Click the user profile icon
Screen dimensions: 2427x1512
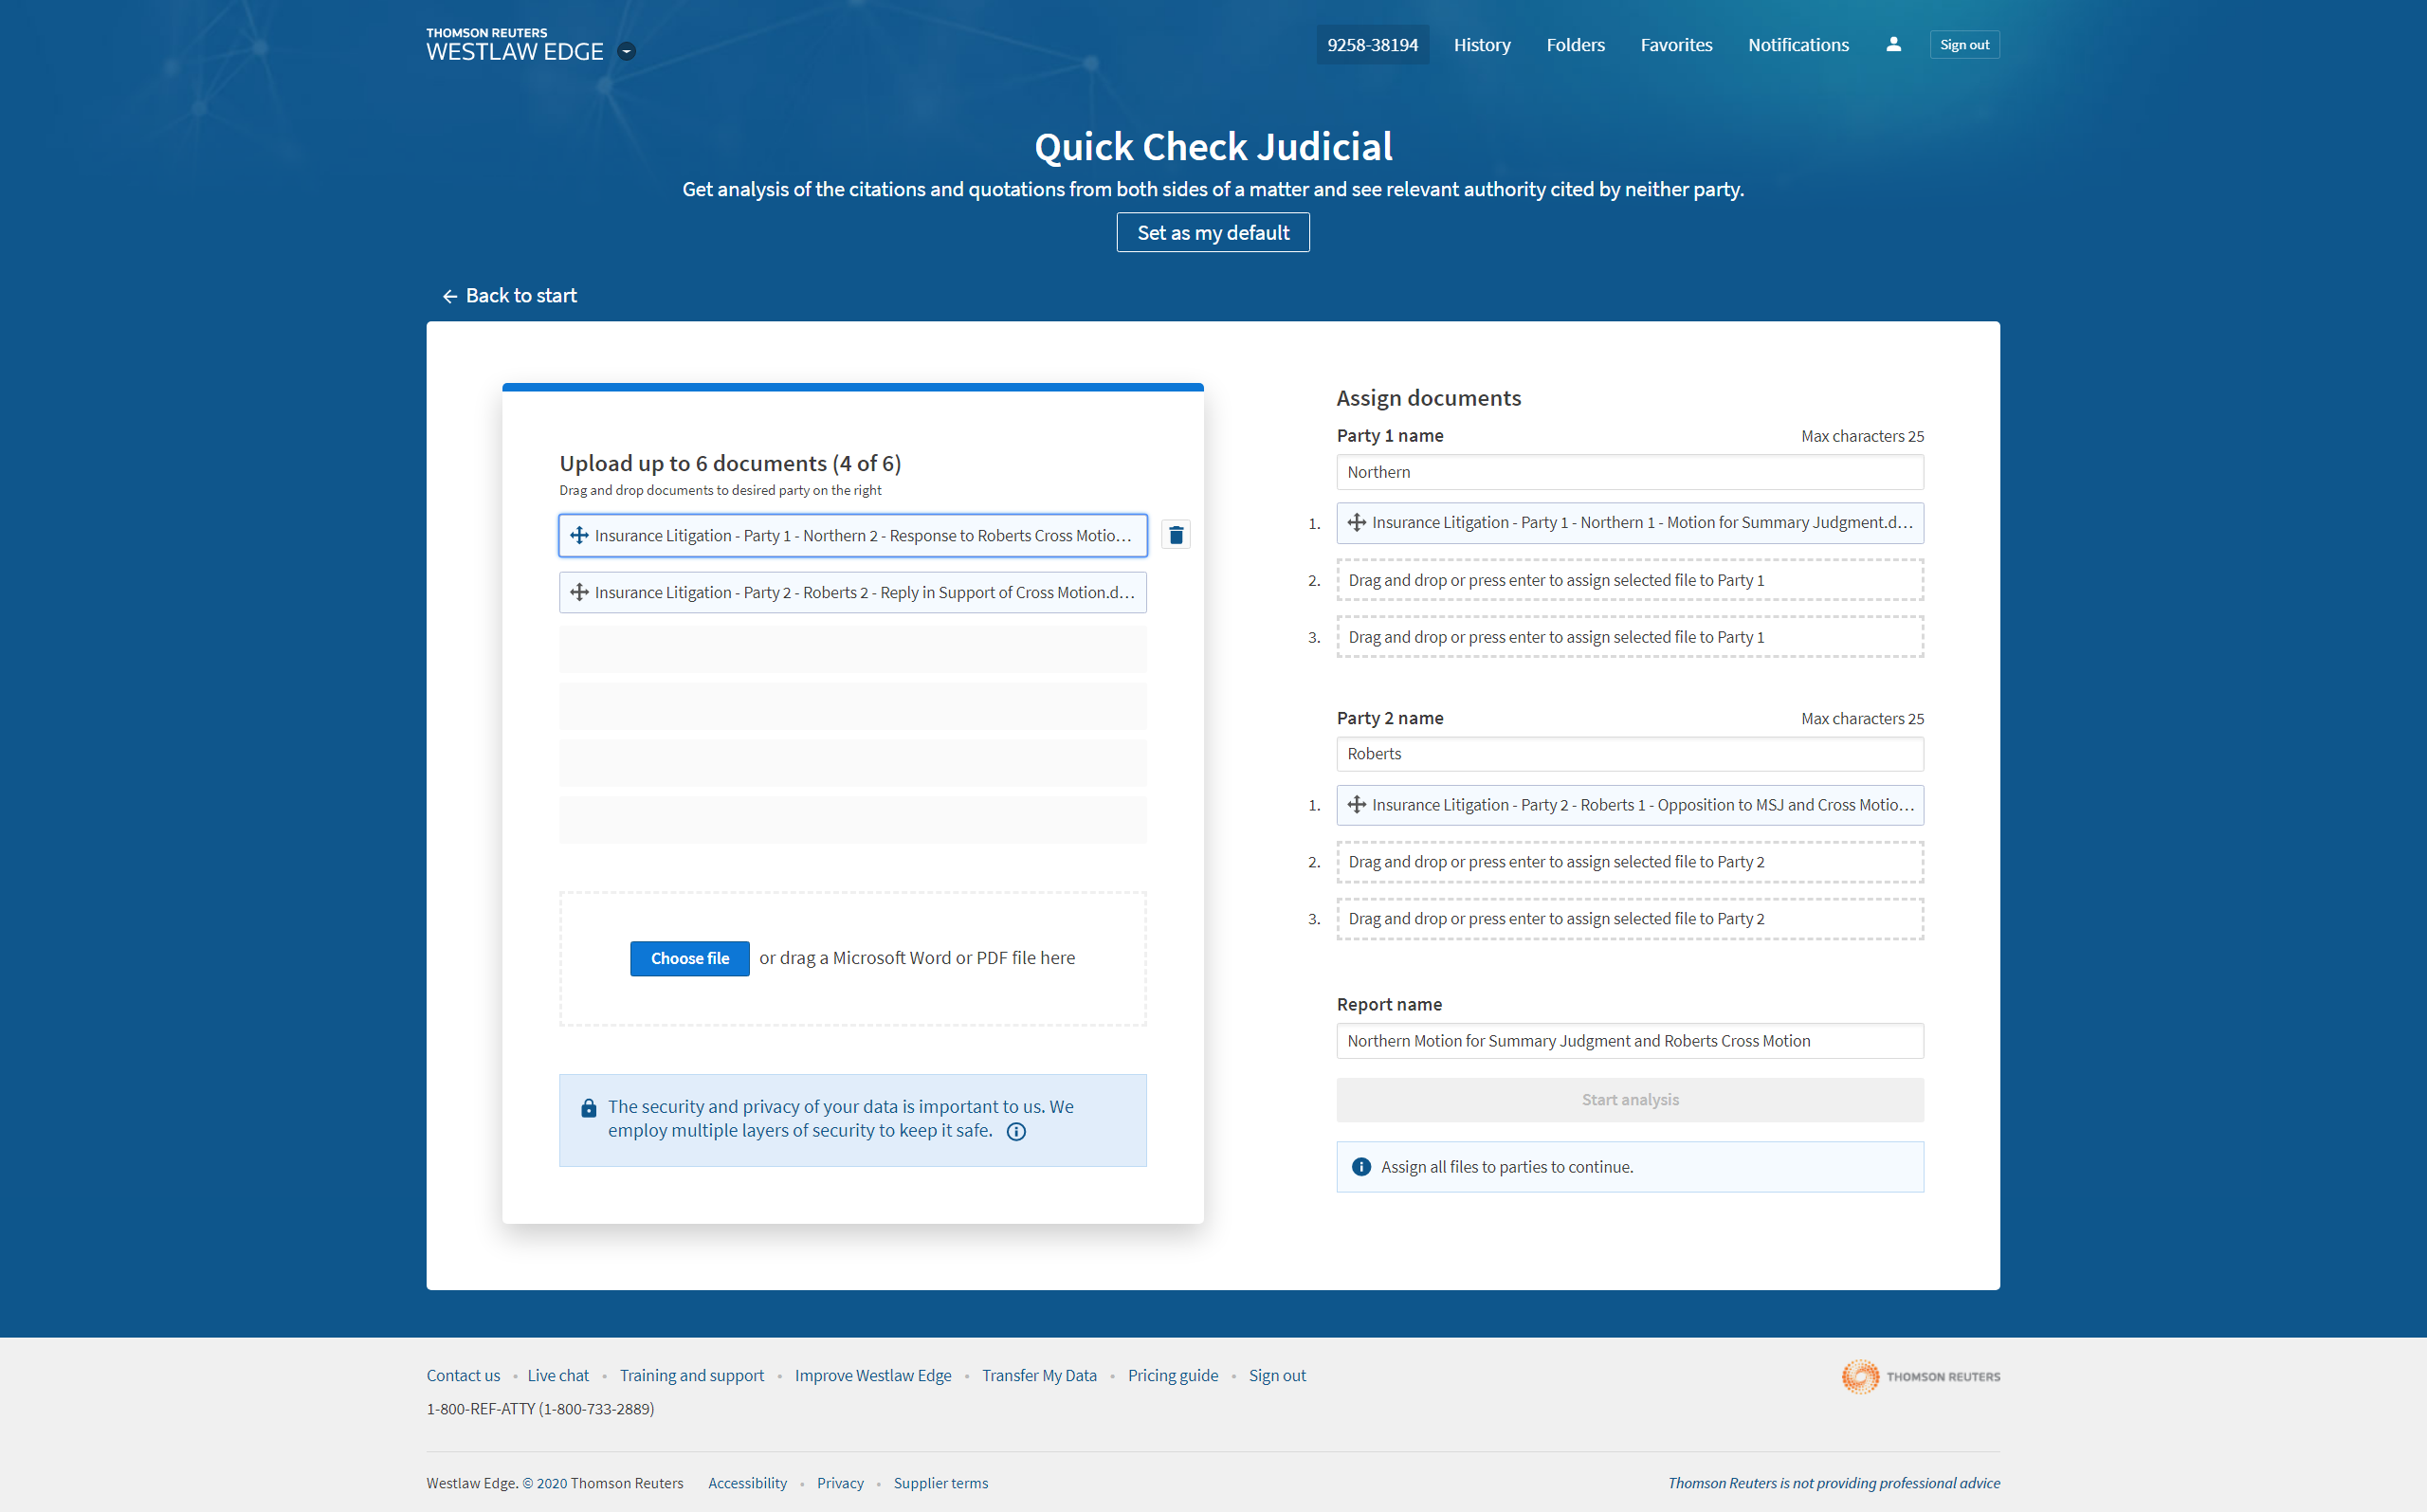click(1892, 44)
